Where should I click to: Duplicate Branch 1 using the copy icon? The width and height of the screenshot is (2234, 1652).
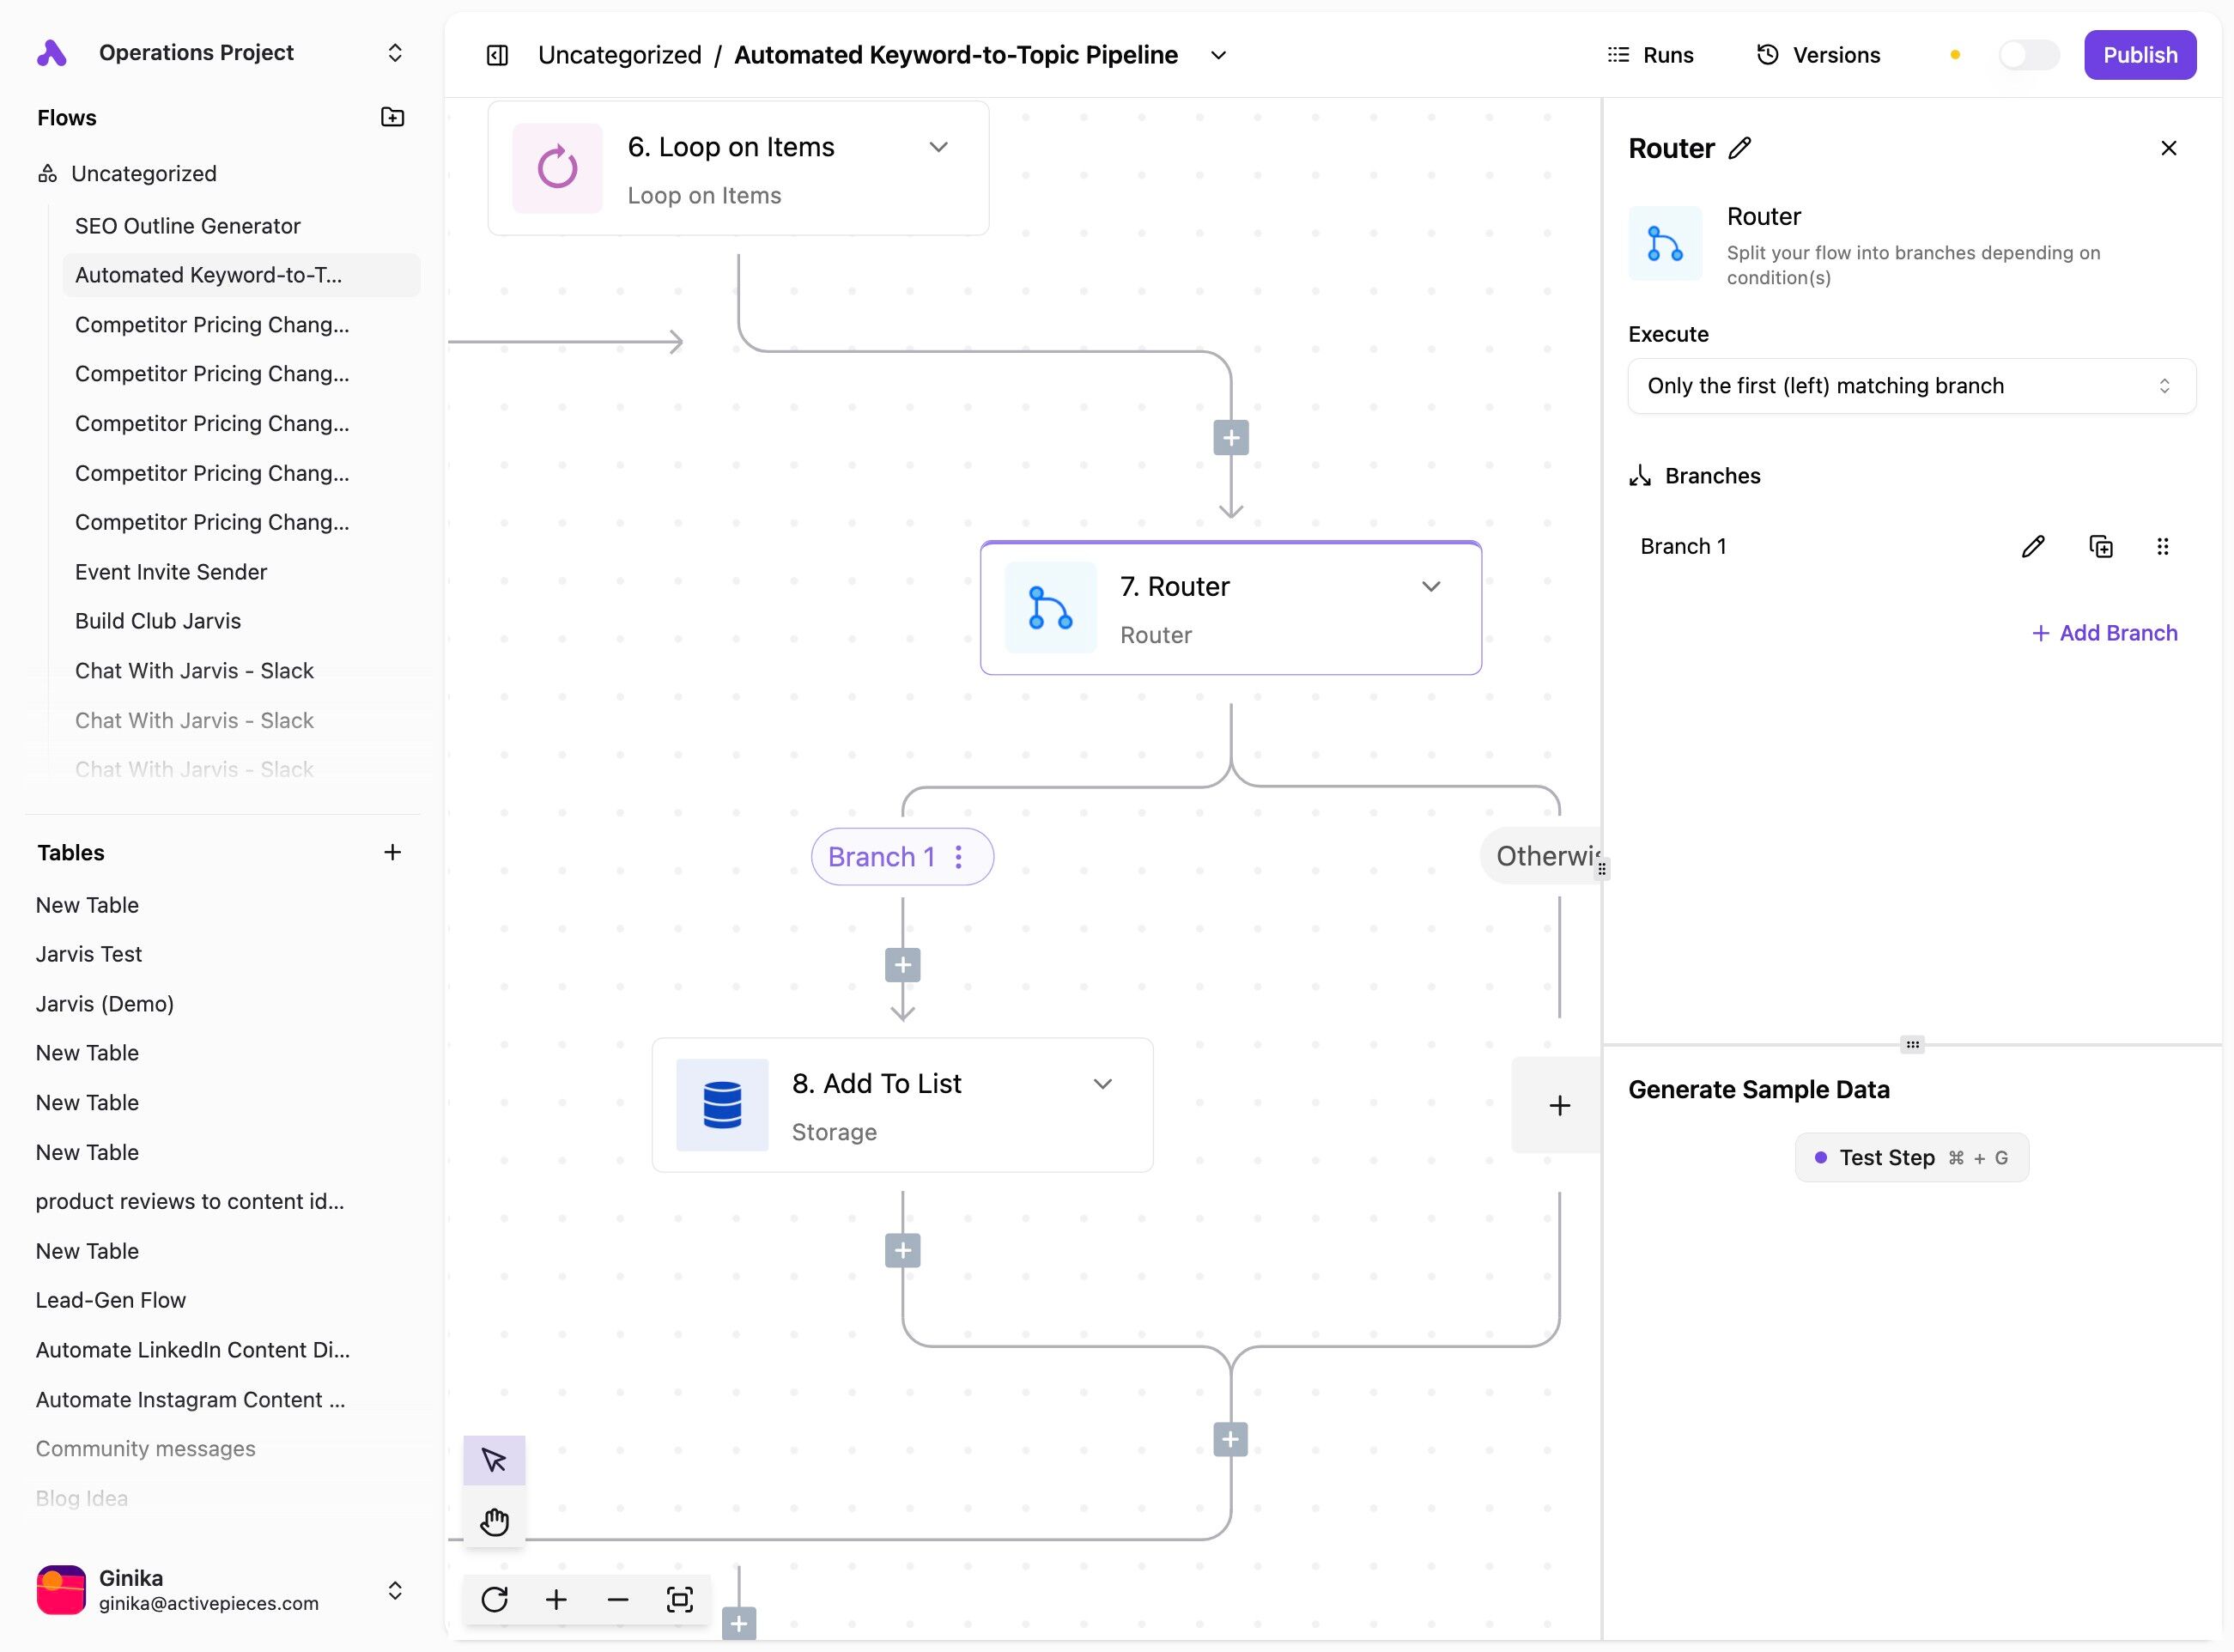(2101, 546)
